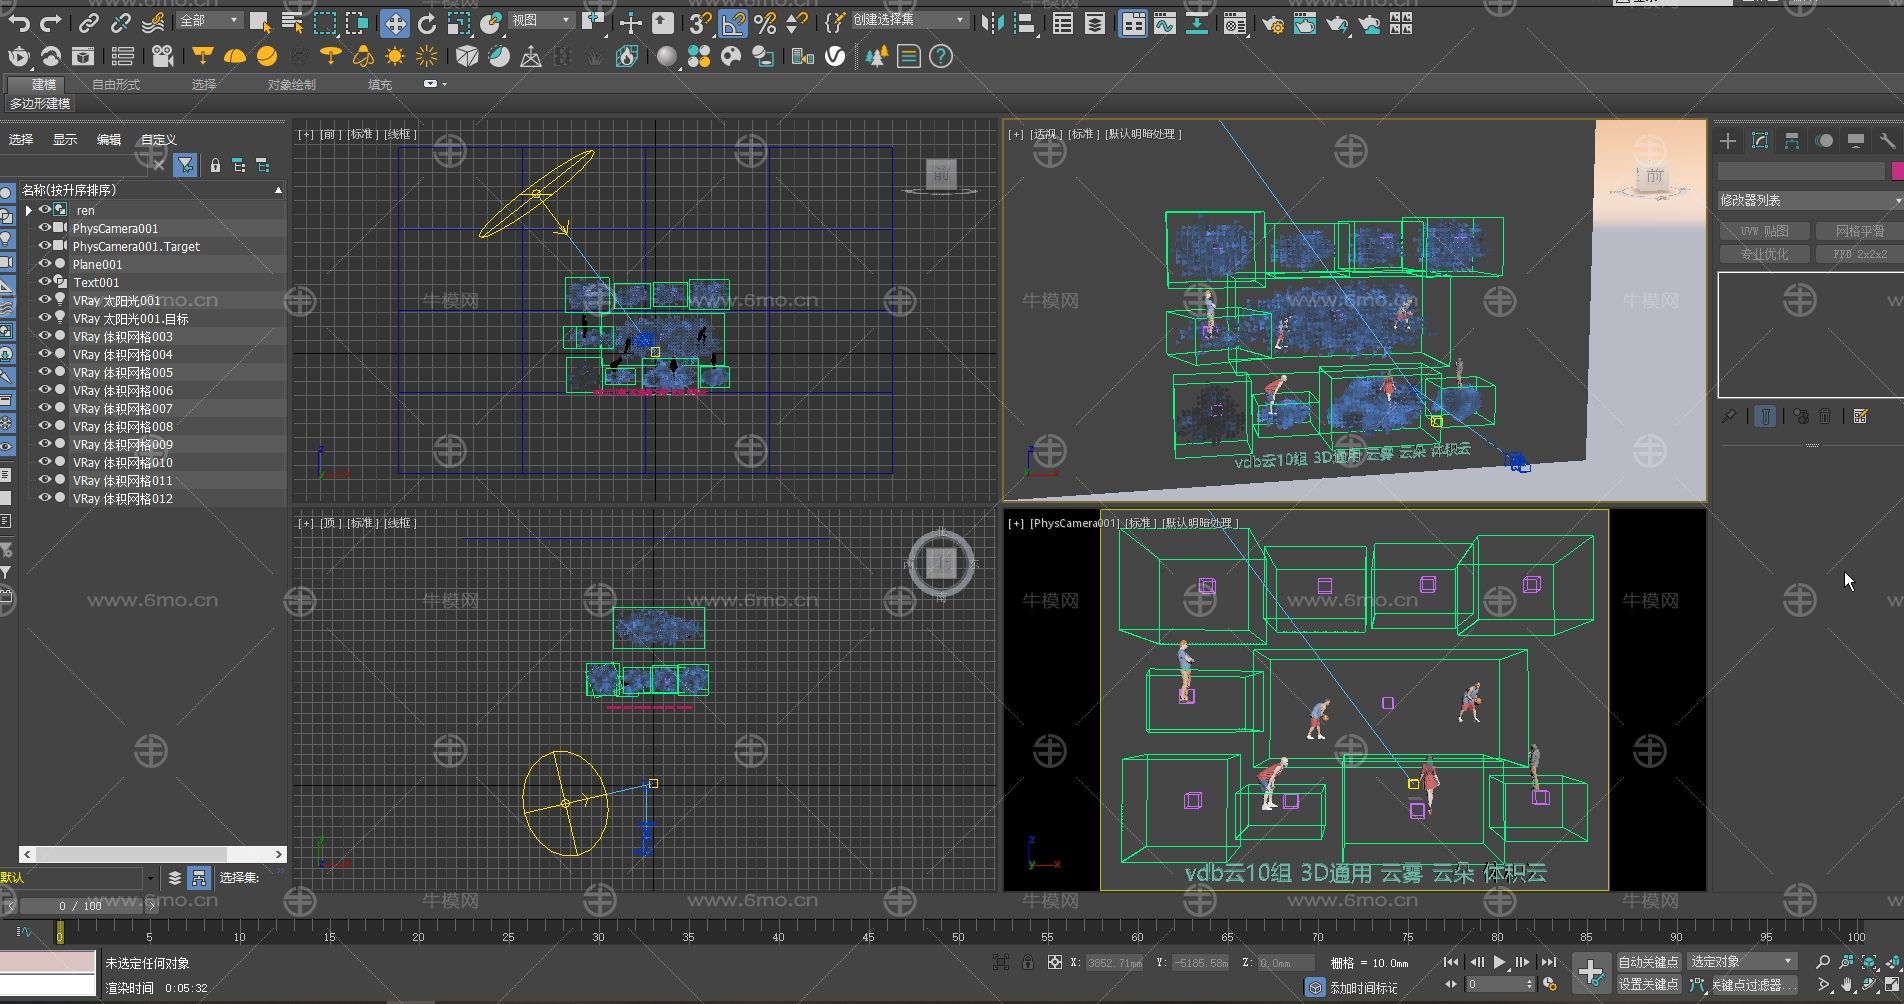Open the Mirror tool
The height and width of the screenshot is (1004, 1904).
click(992, 23)
